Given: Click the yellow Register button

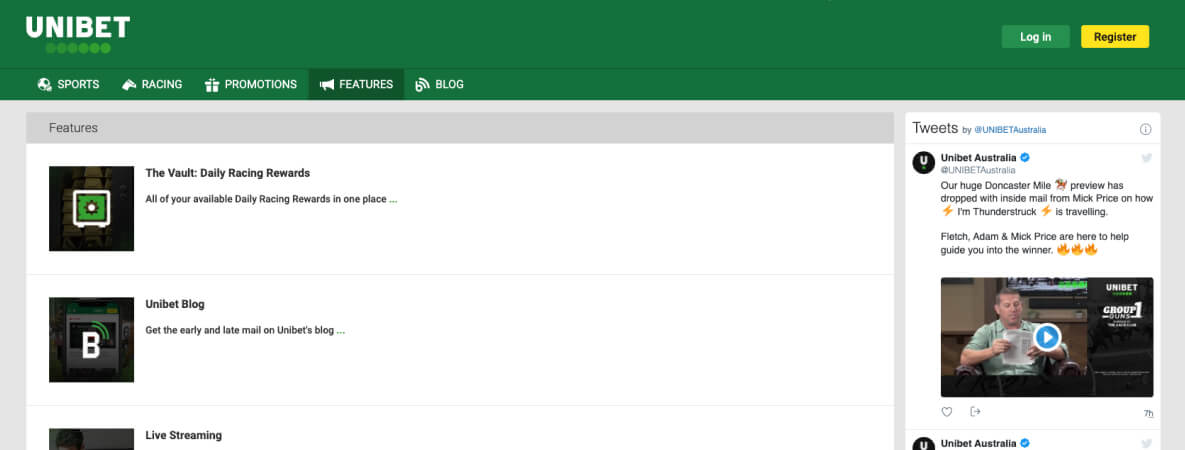Looking at the screenshot, I should point(1115,36).
